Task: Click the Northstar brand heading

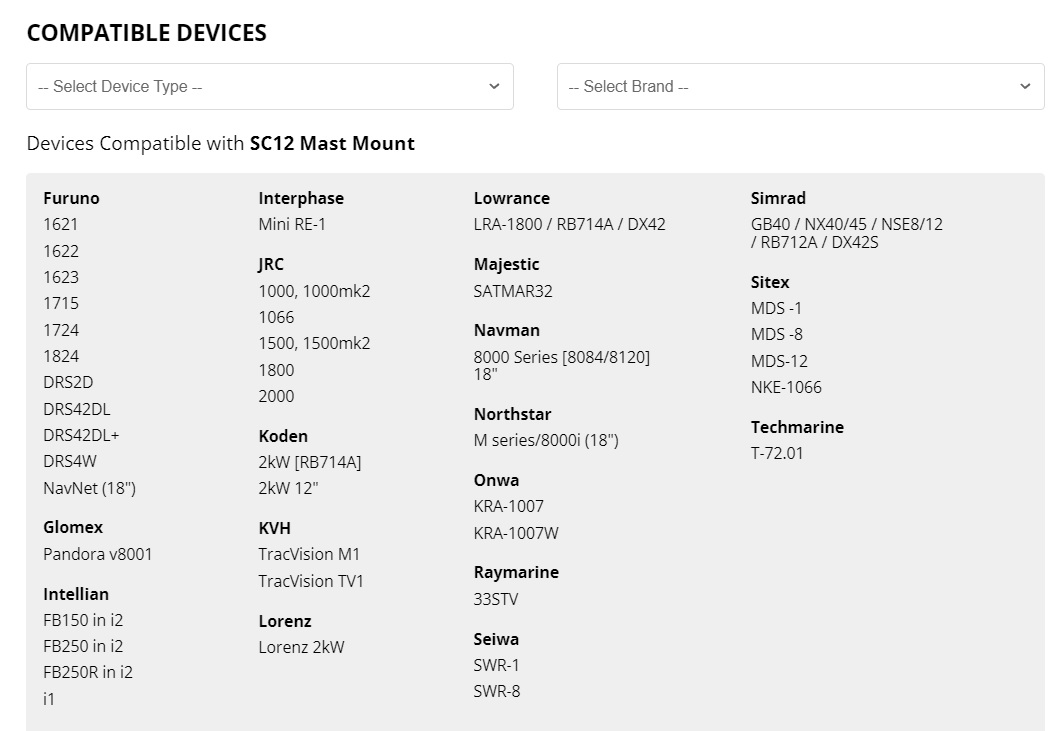Action: (x=512, y=414)
